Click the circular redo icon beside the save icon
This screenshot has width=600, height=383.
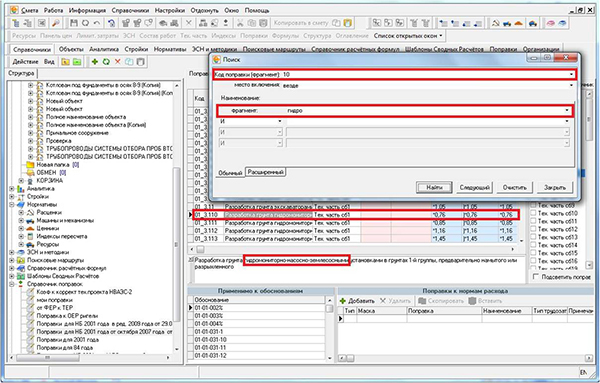(x=85, y=23)
